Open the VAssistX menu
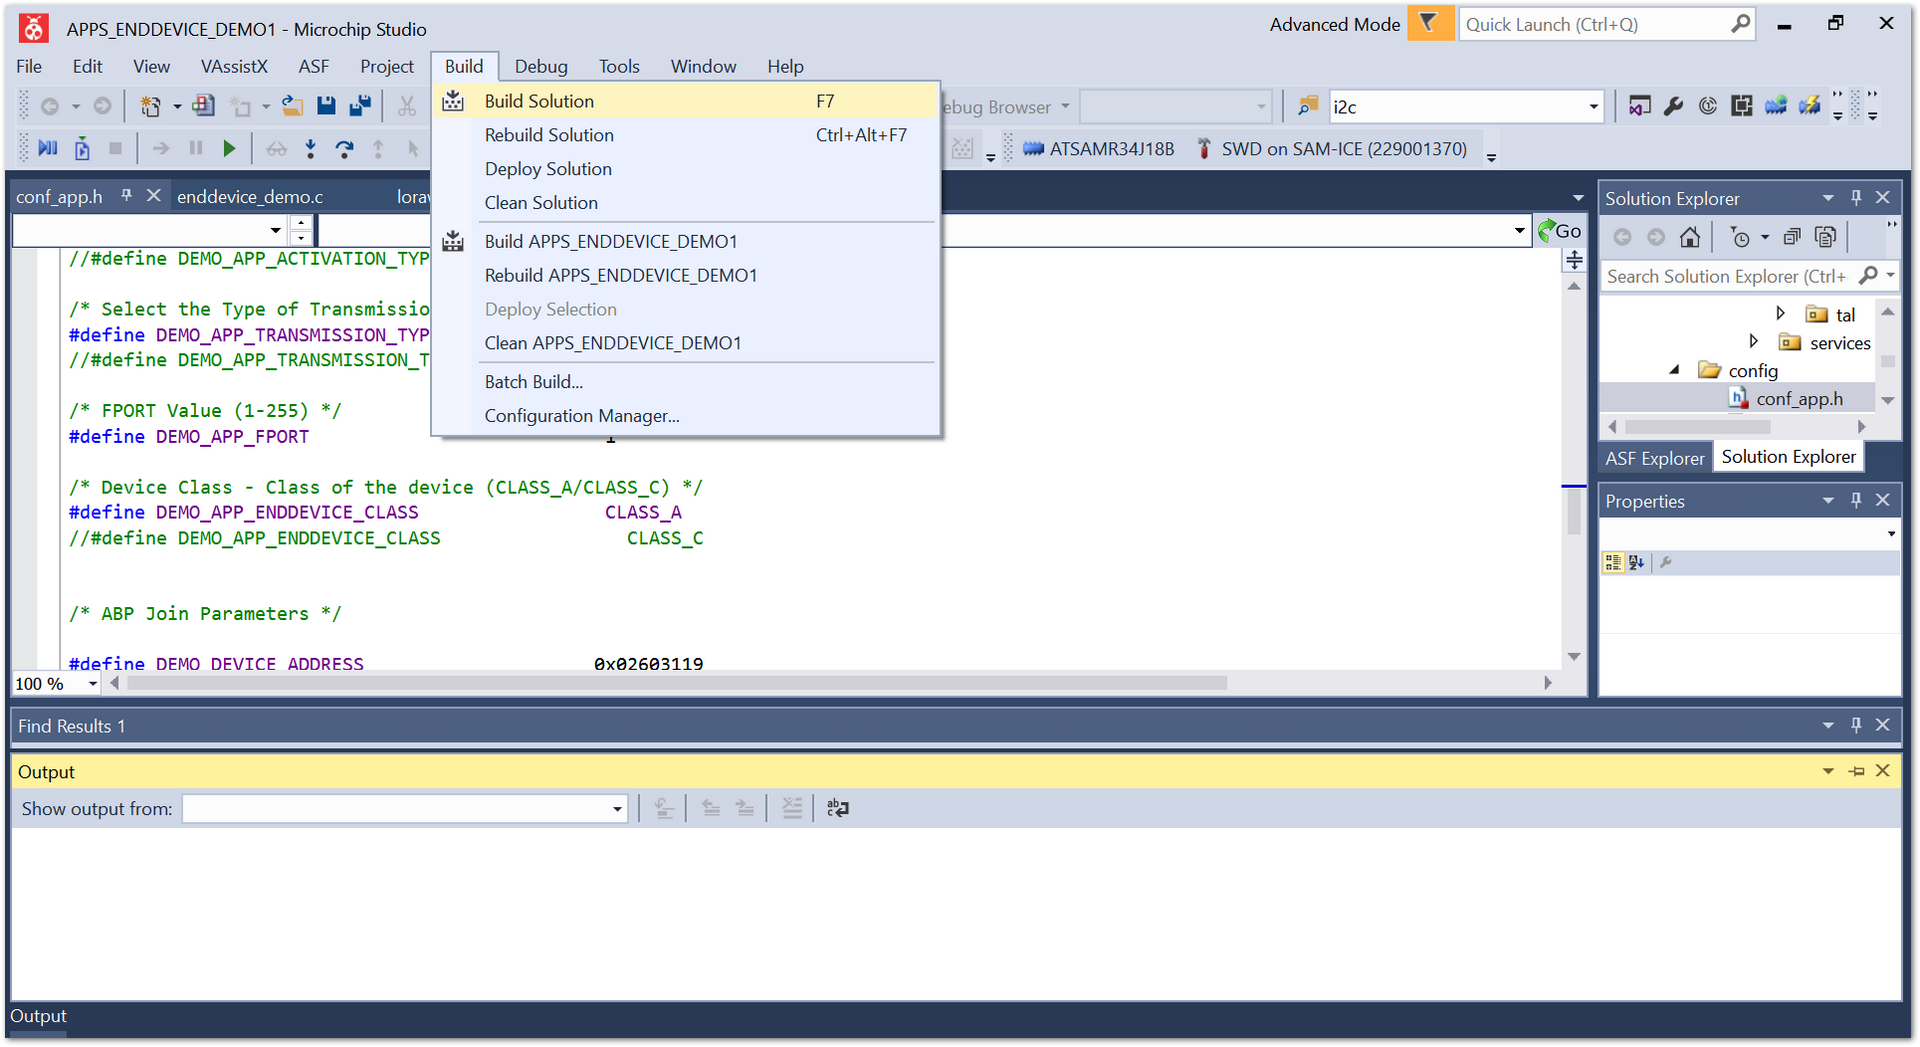The width and height of the screenshot is (1920, 1047). (x=234, y=66)
